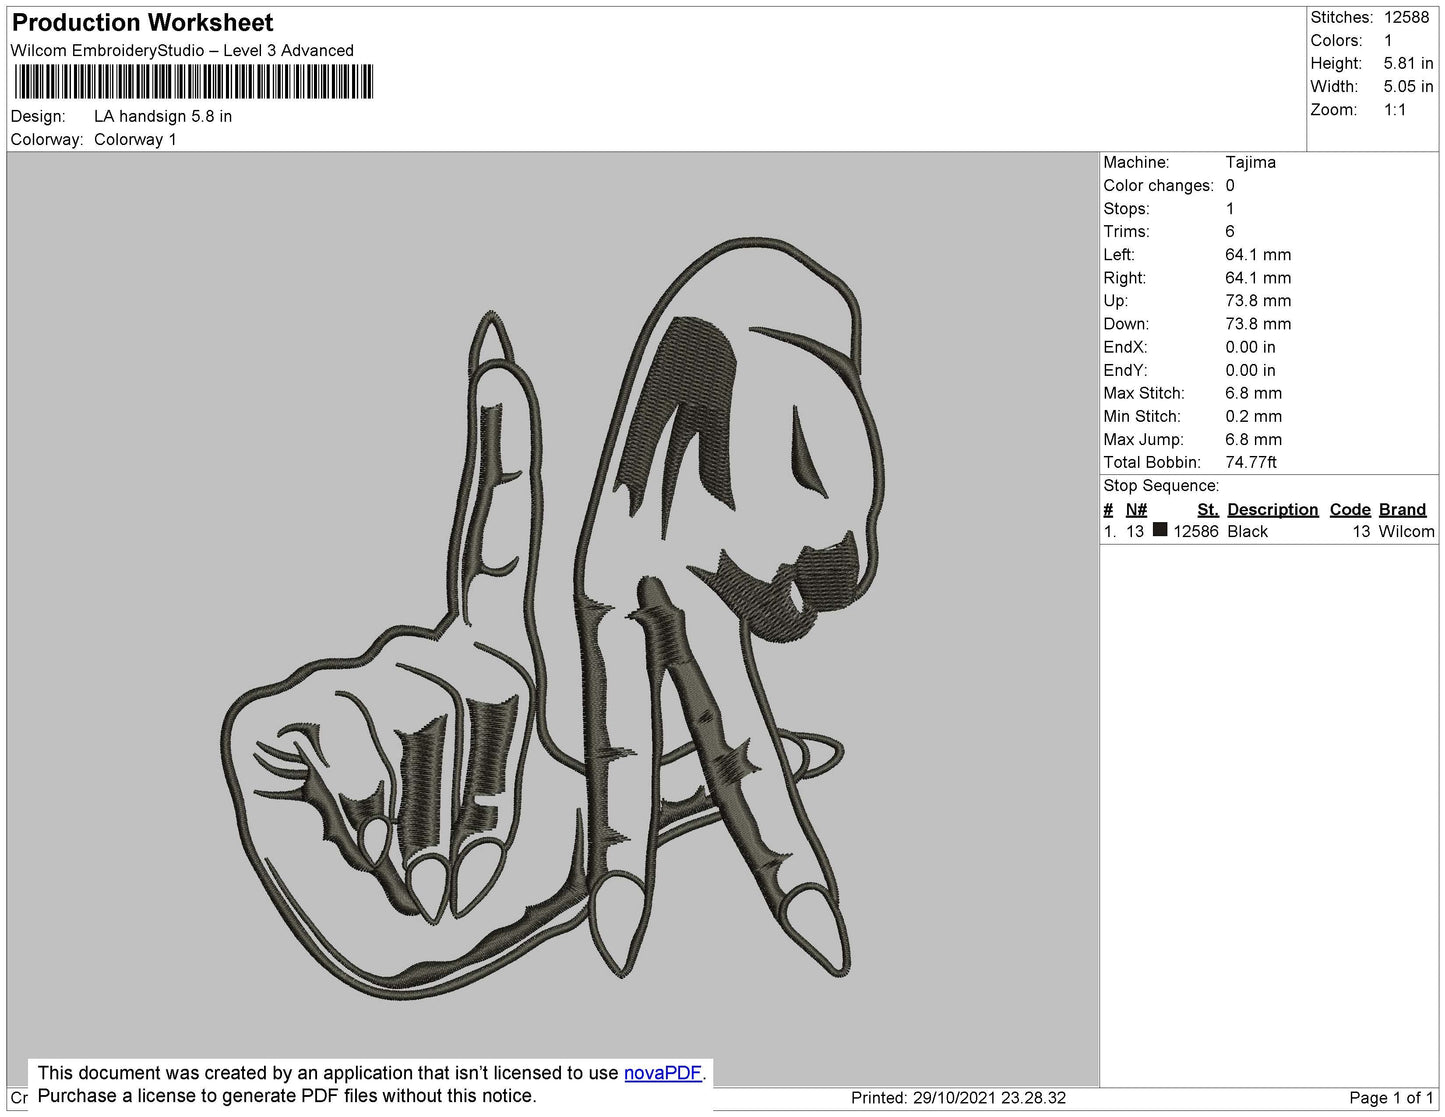Click the printed date '29/10/2021 23.28.32'

click(x=989, y=1098)
